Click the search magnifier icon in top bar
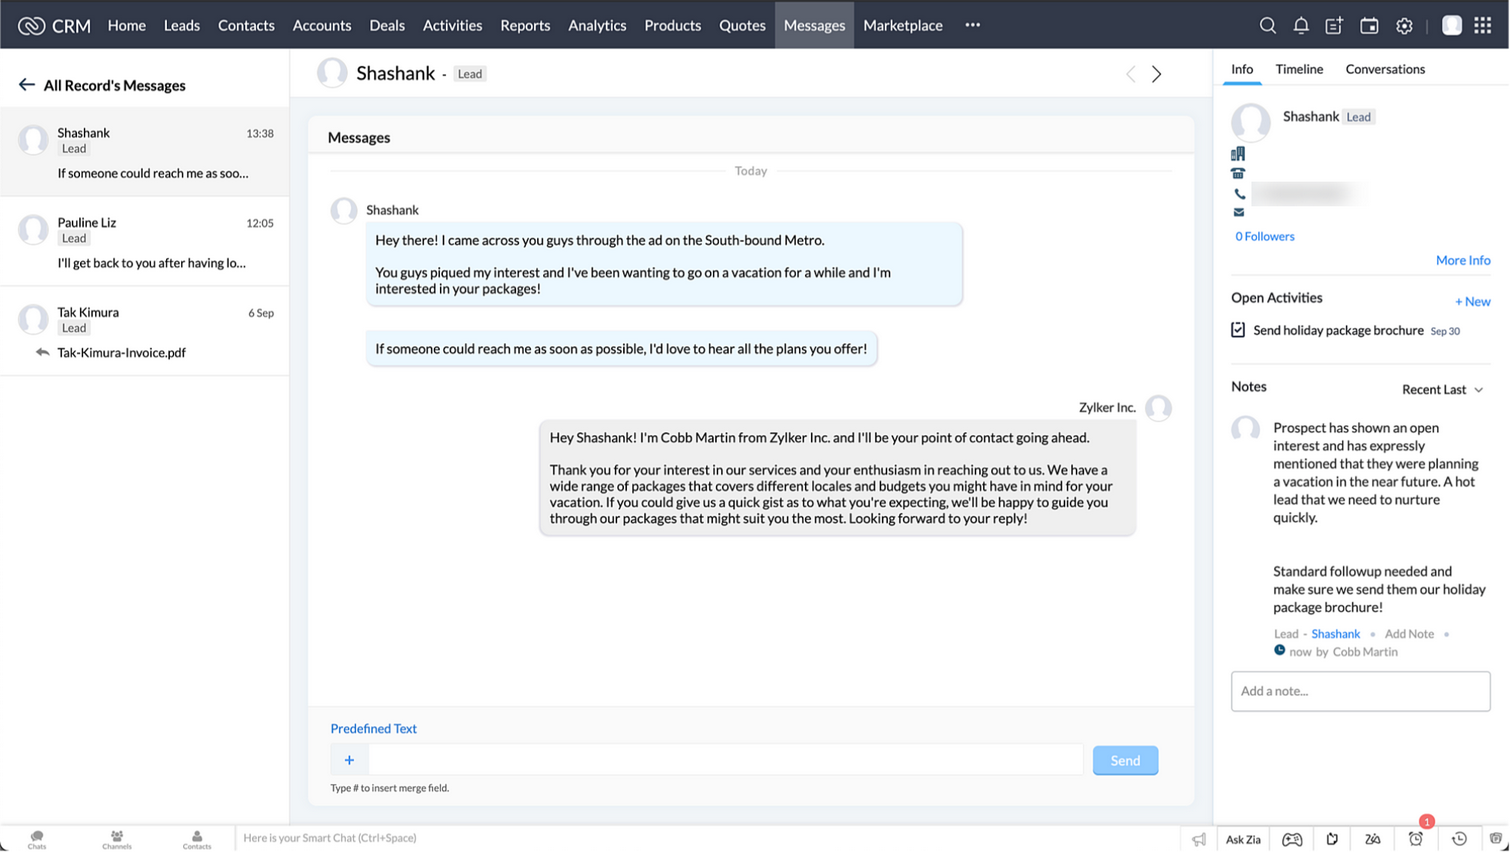Viewport: 1510px width, 852px height. point(1267,25)
